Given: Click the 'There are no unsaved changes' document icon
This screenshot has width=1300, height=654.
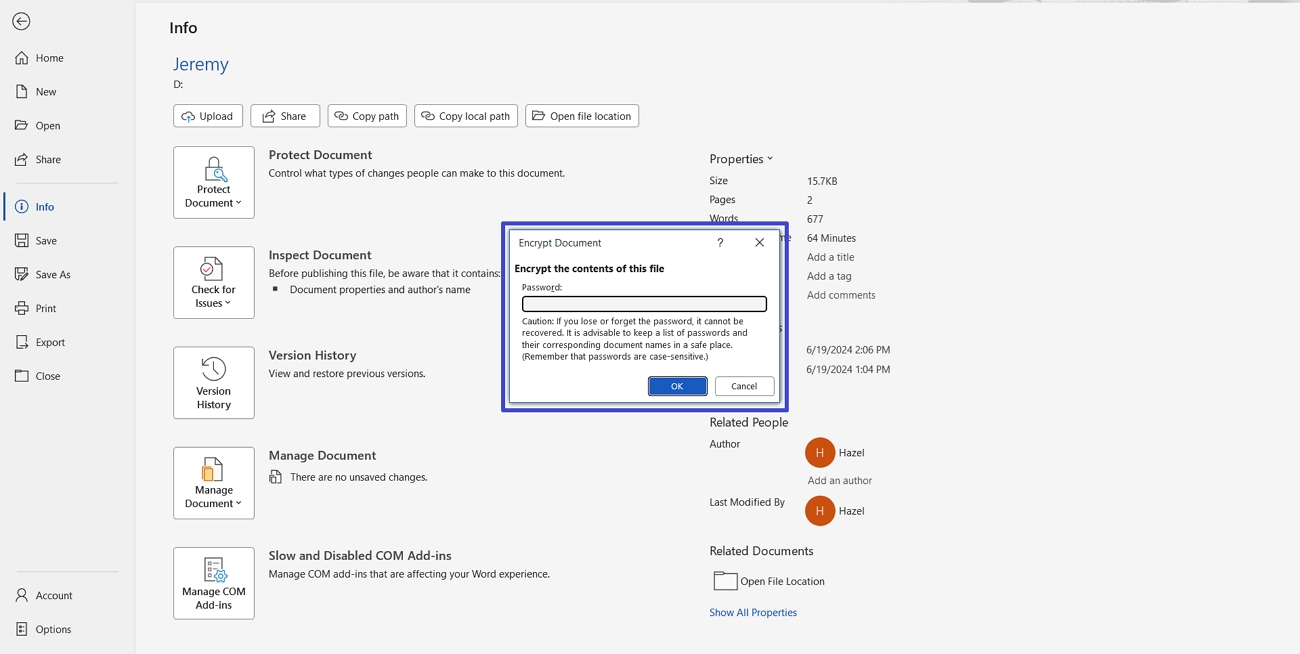Looking at the screenshot, I should [275, 478].
